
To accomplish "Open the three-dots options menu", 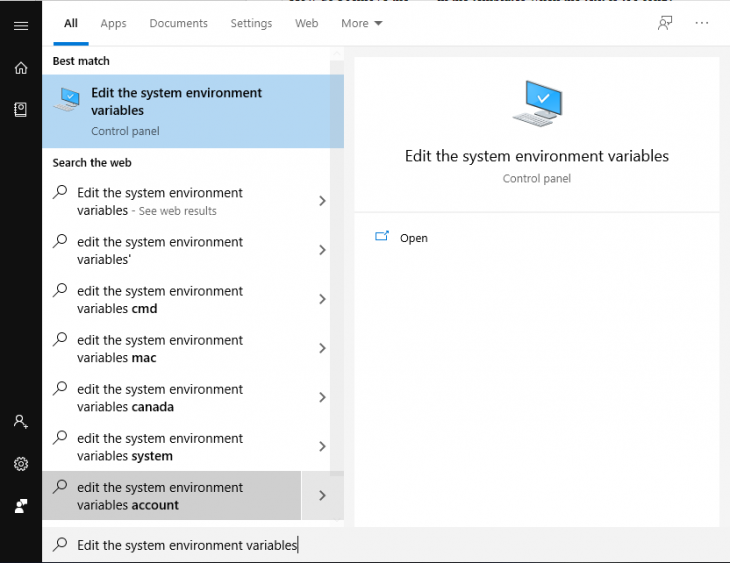I will (x=701, y=23).
